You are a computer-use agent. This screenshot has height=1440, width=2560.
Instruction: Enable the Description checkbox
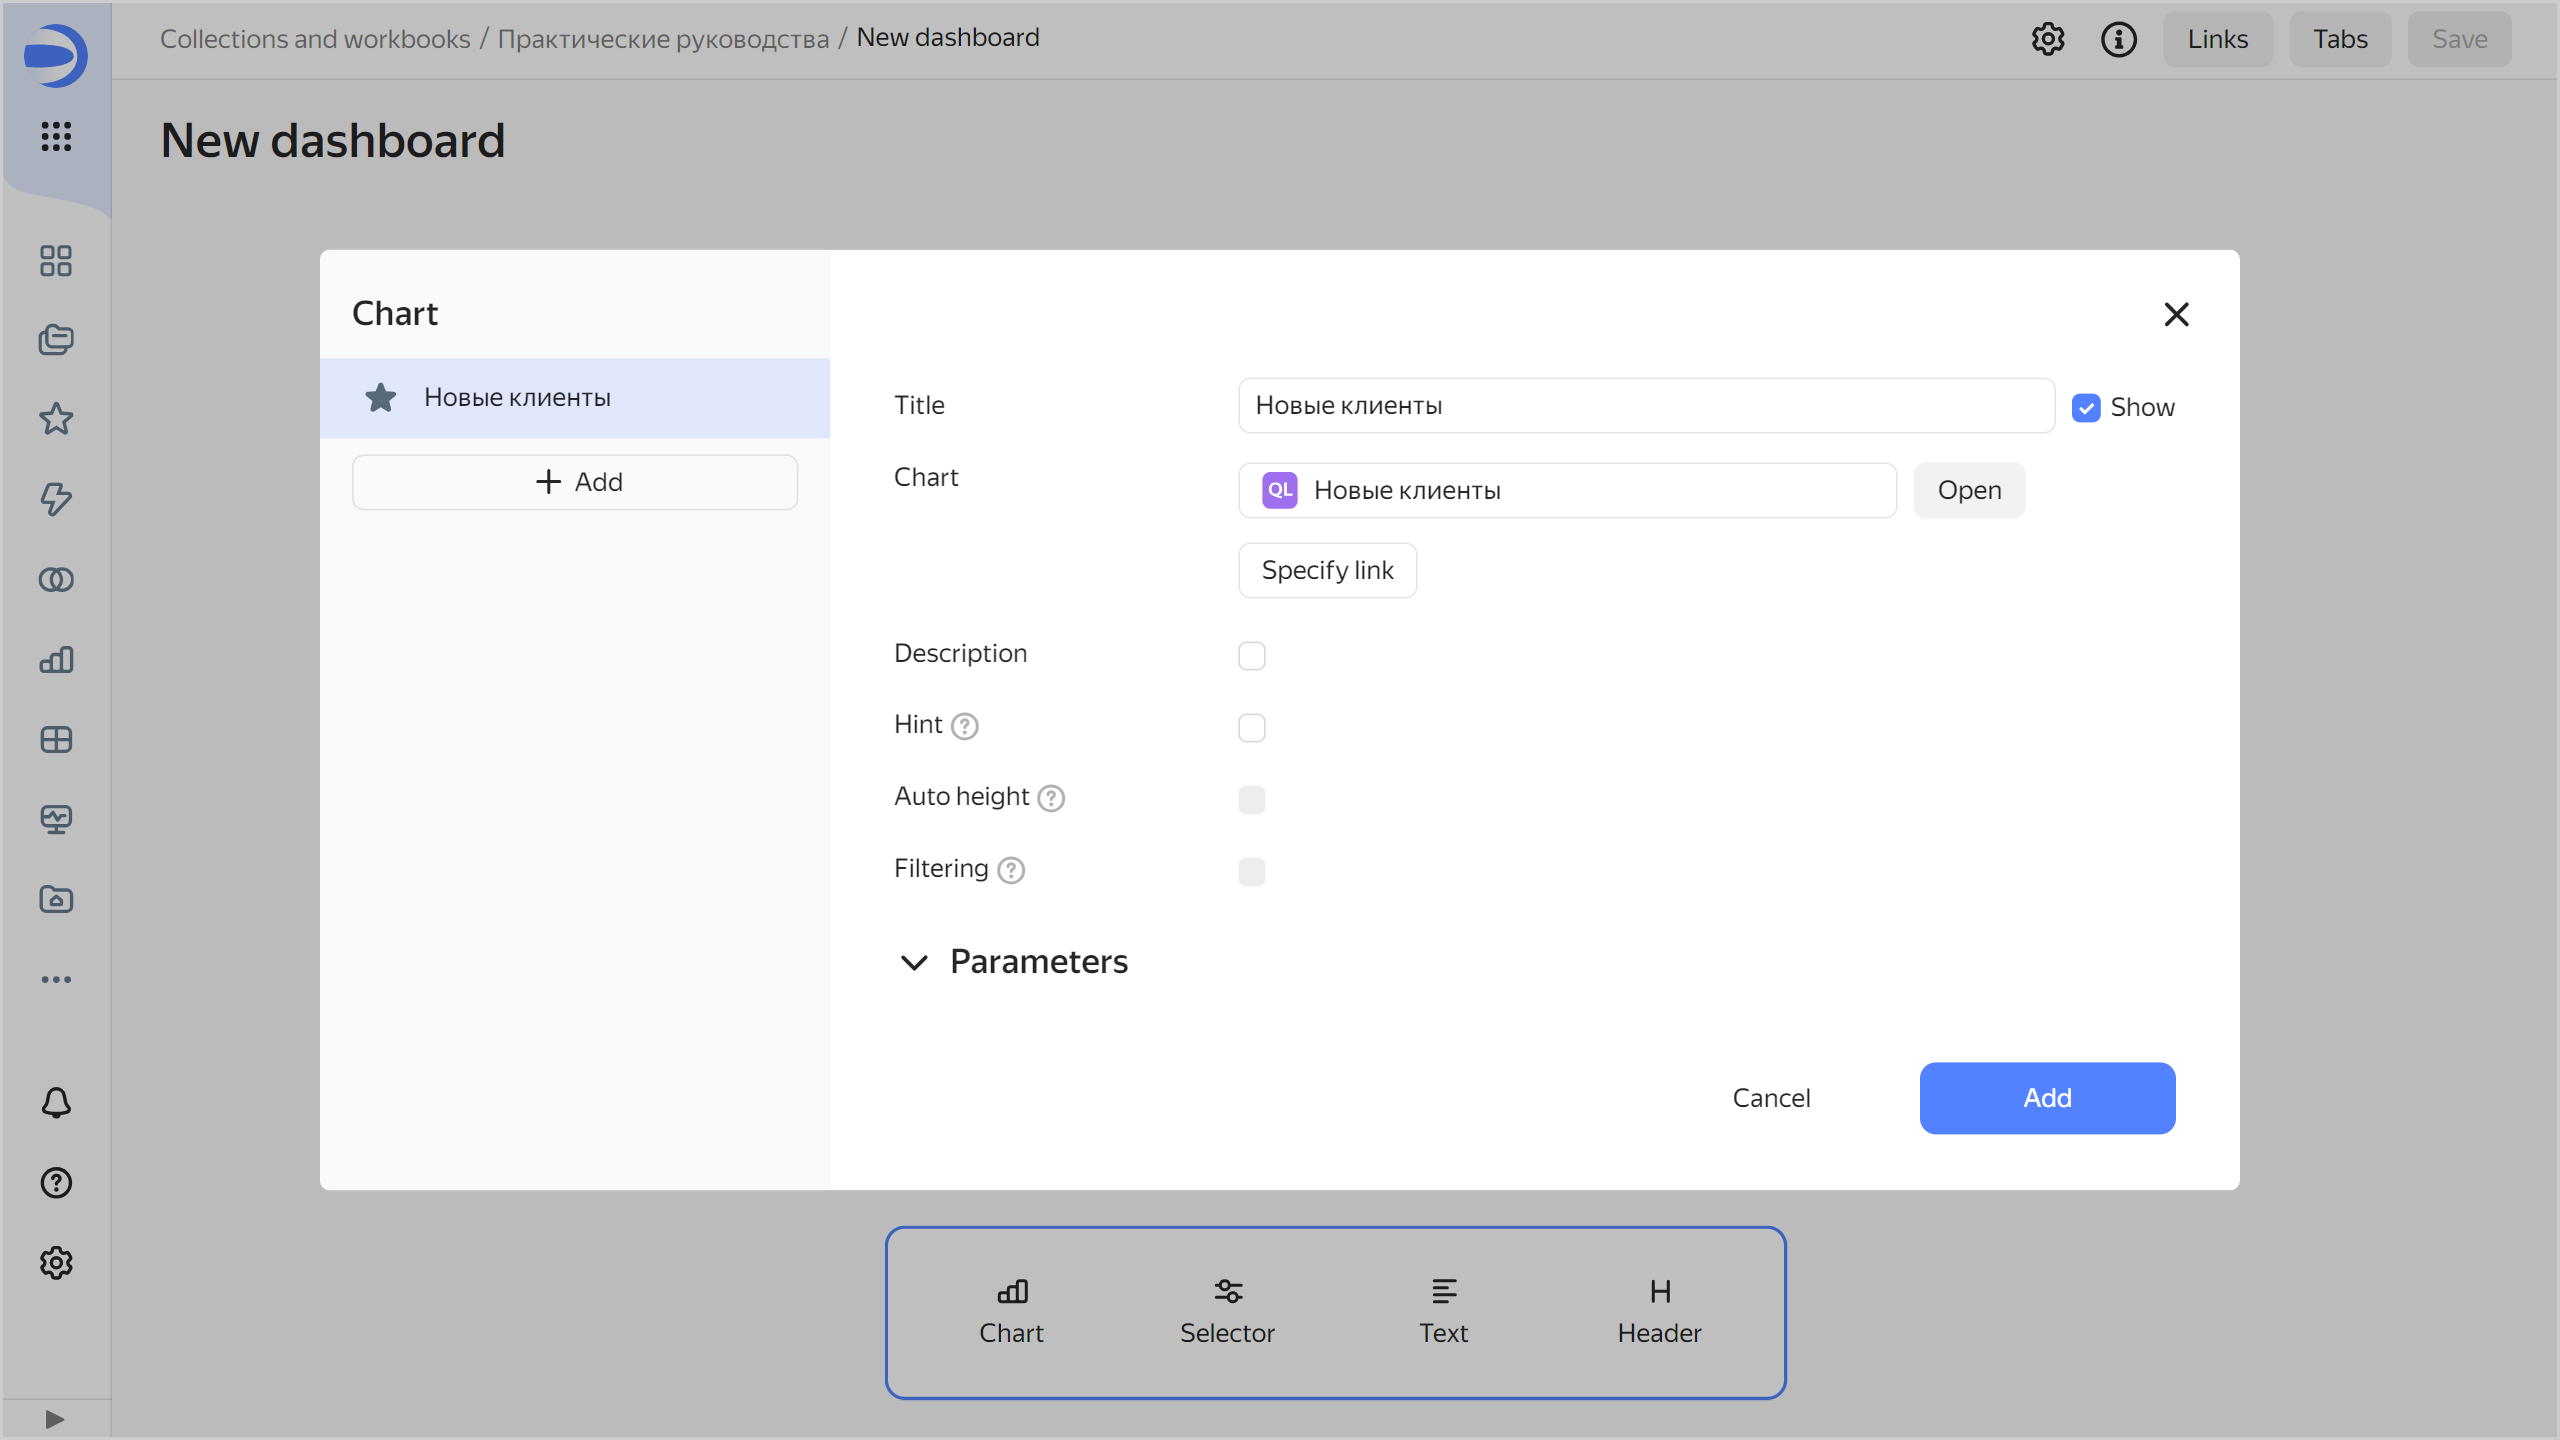pyautogui.click(x=1251, y=655)
